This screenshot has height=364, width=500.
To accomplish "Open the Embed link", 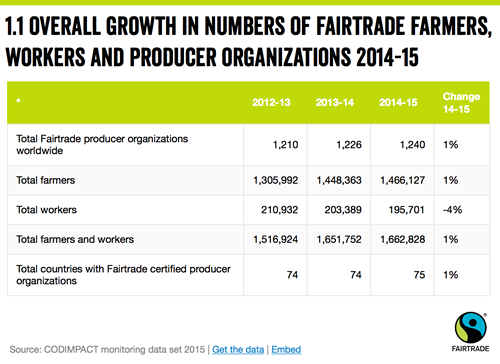I will pyautogui.click(x=286, y=350).
